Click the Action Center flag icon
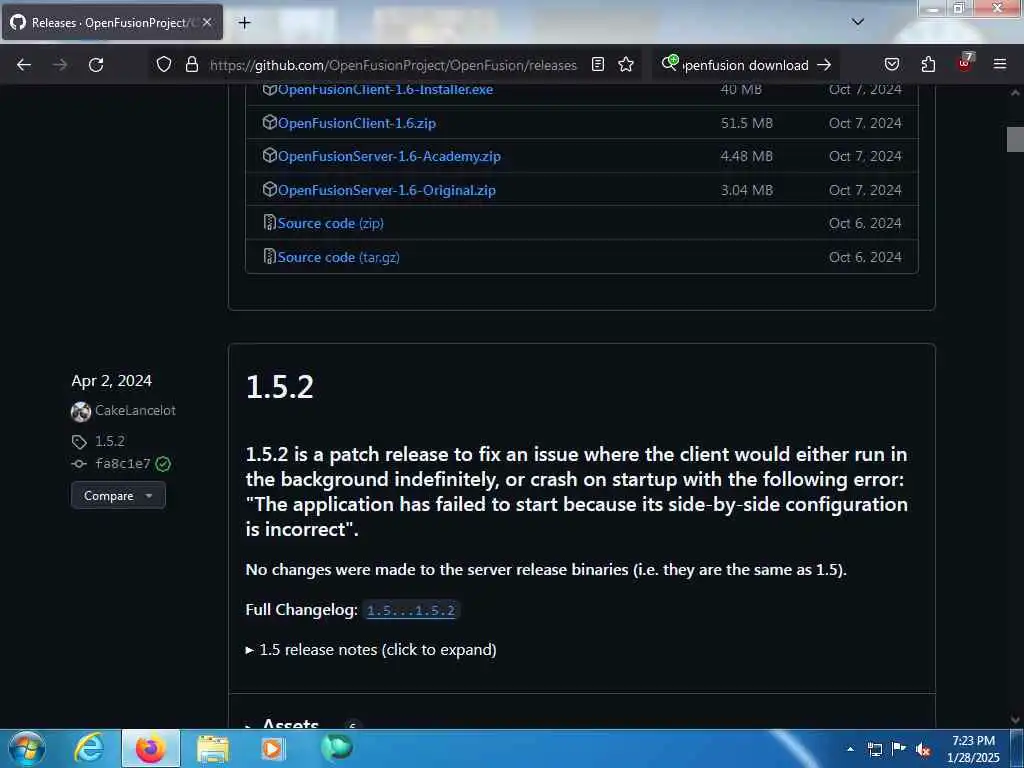The width and height of the screenshot is (1024, 768). (x=899, y=749)
